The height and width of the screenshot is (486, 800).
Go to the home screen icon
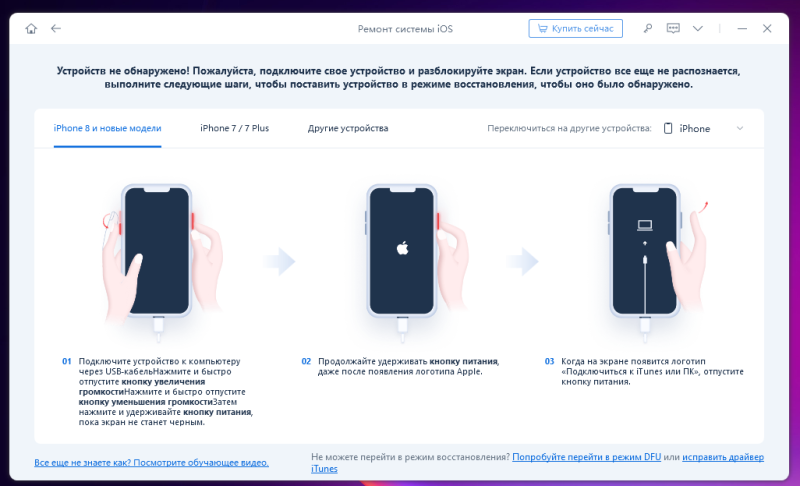[x=31, y=29]
